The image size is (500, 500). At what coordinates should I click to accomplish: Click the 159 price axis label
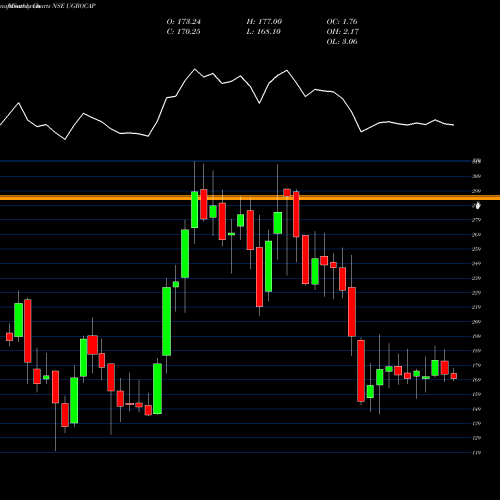477,394
